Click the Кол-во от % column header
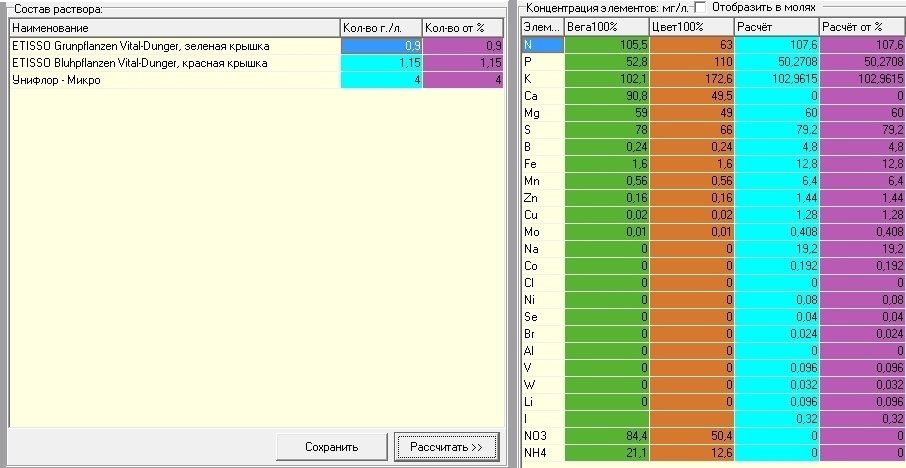This screenshot has height=468, width=906. click(x=463, y=28)
